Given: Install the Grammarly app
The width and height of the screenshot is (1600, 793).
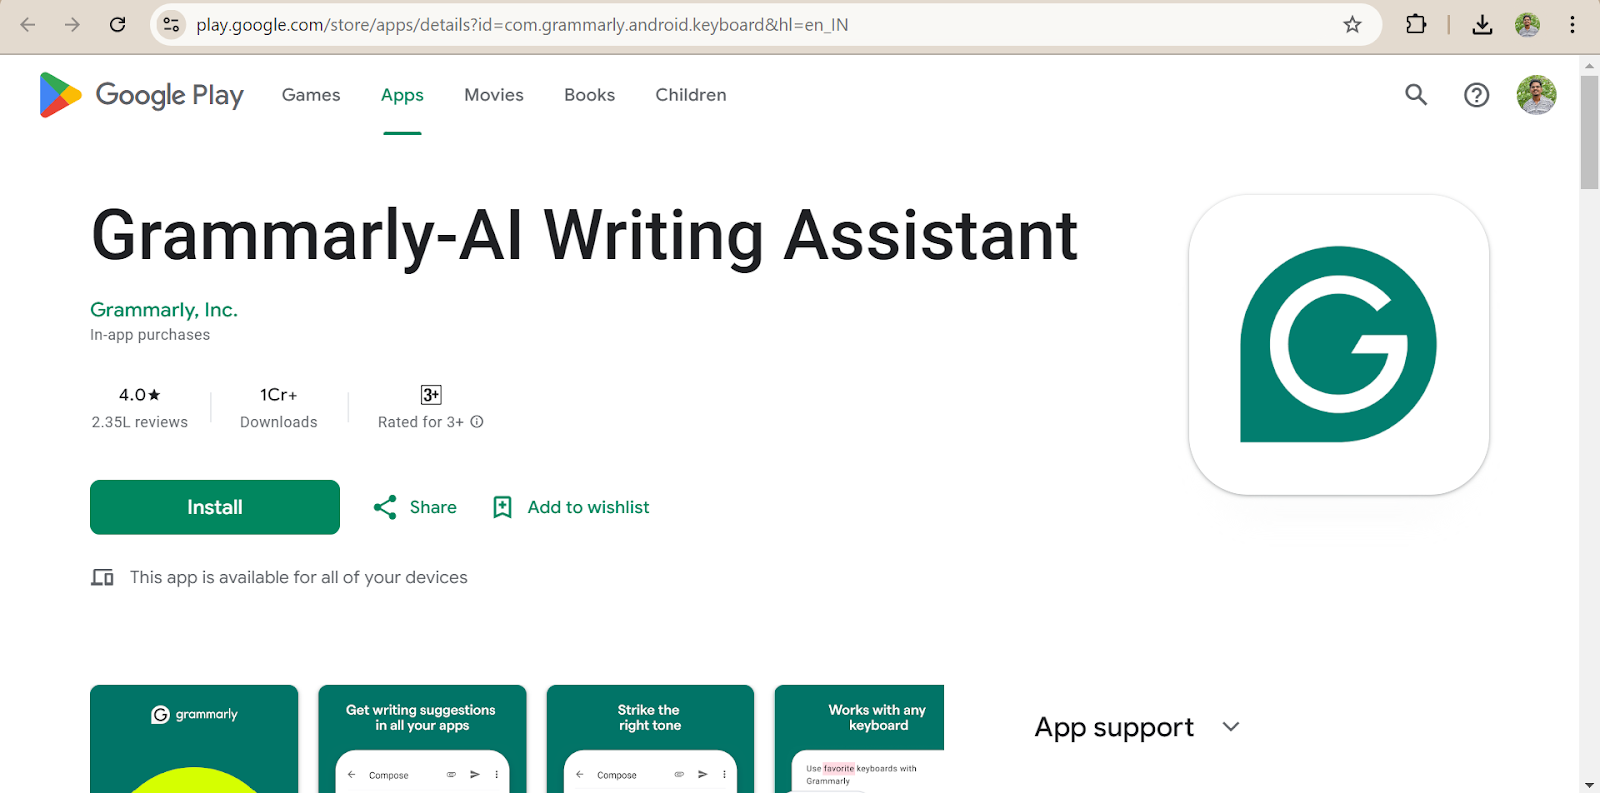Looking at the screenshot, I should [215, 507].
